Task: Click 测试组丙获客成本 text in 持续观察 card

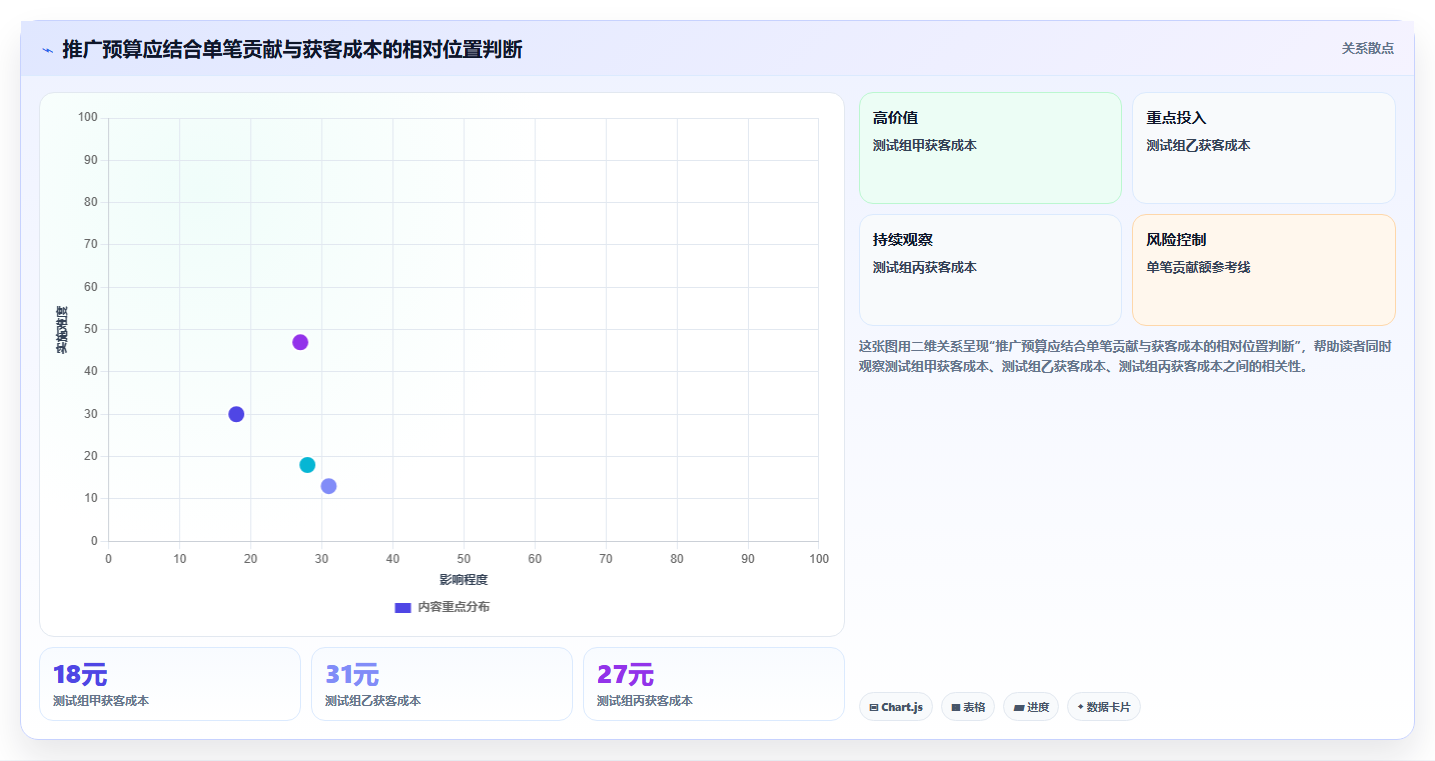Action: [x=925, y=267]
